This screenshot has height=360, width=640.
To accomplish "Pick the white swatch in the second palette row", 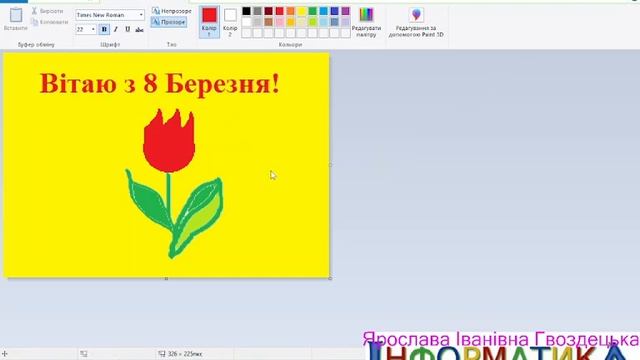I will click(247, 22).
